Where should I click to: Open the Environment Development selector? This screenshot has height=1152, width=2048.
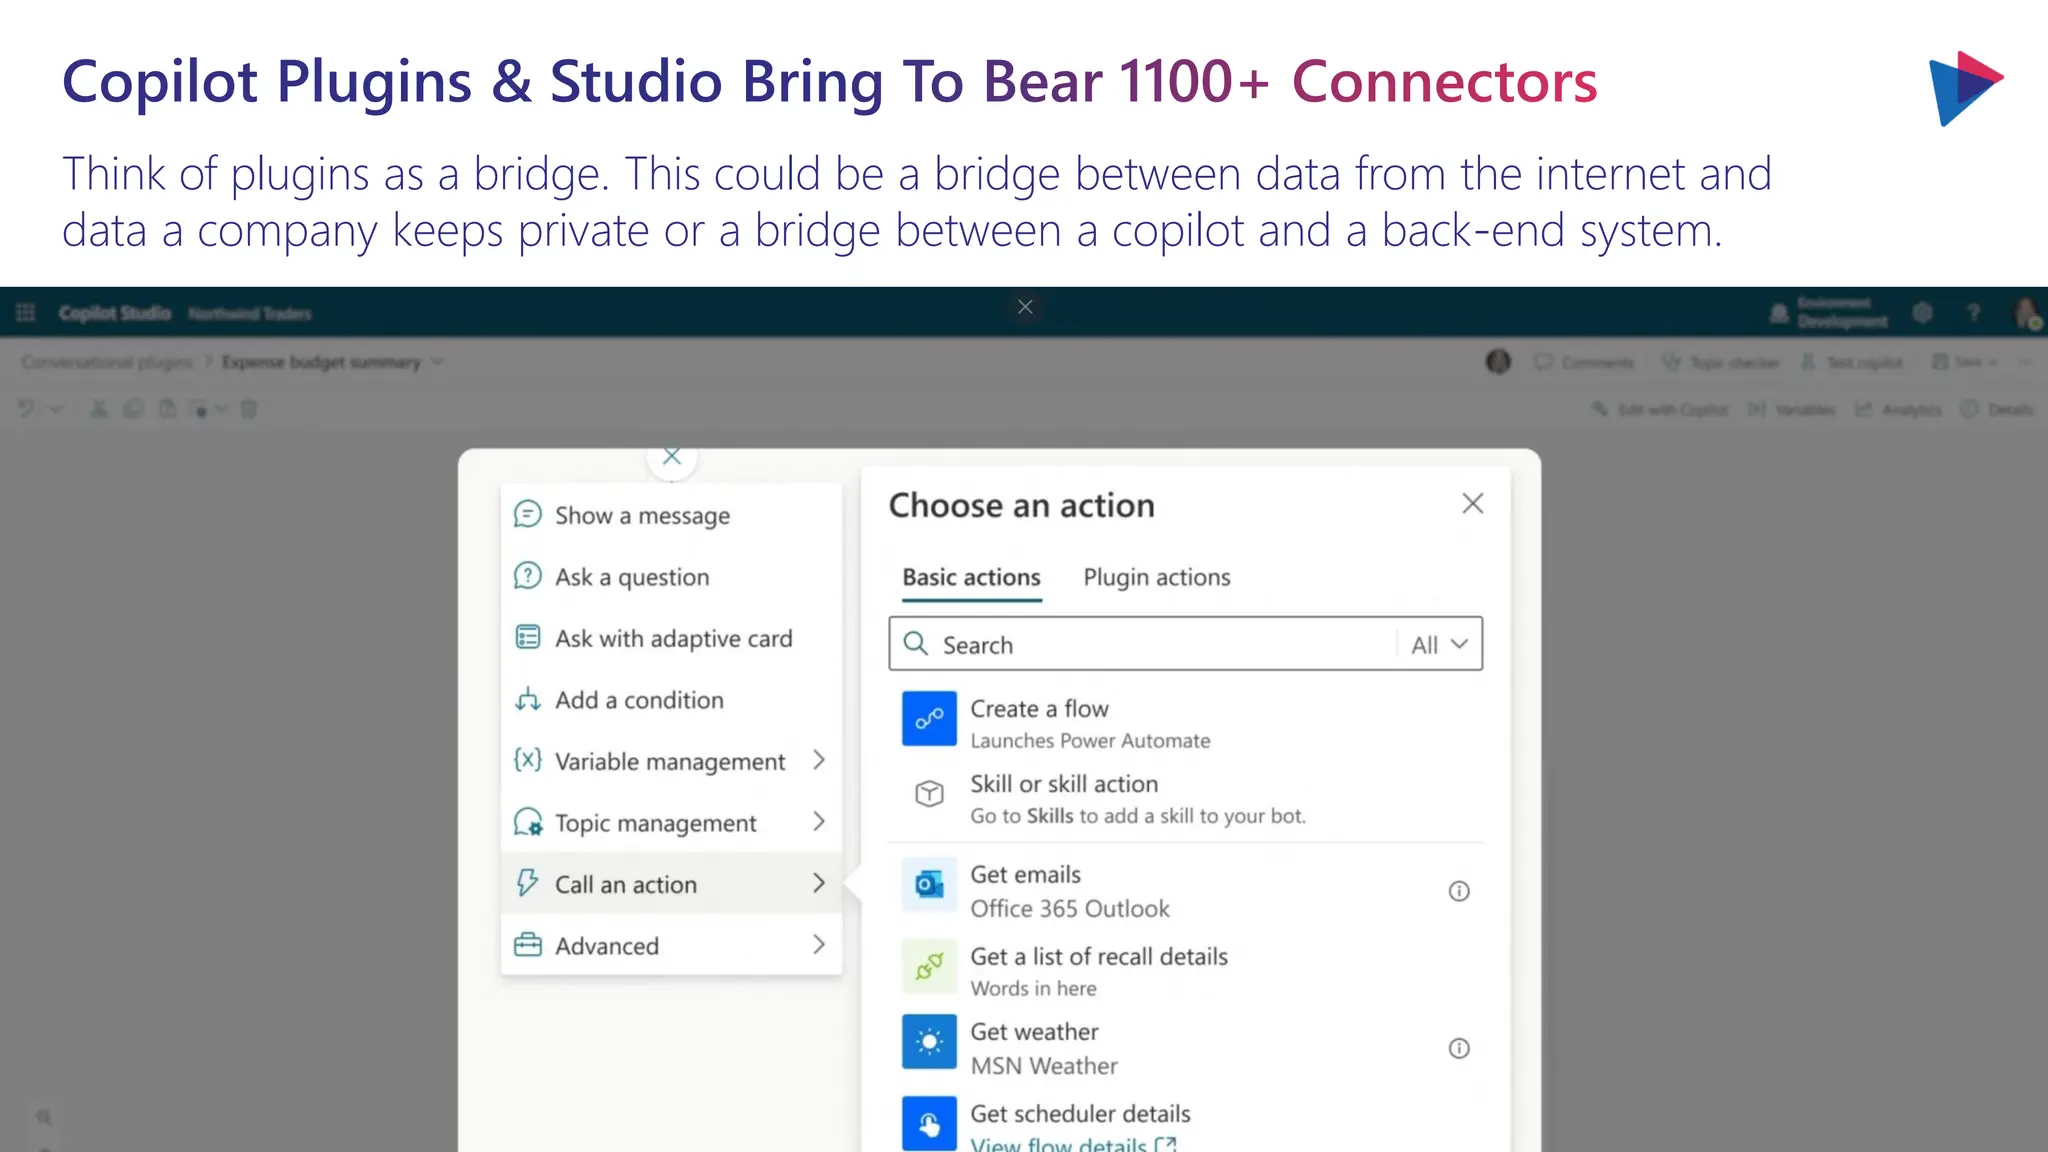[x=1829, y=313]
